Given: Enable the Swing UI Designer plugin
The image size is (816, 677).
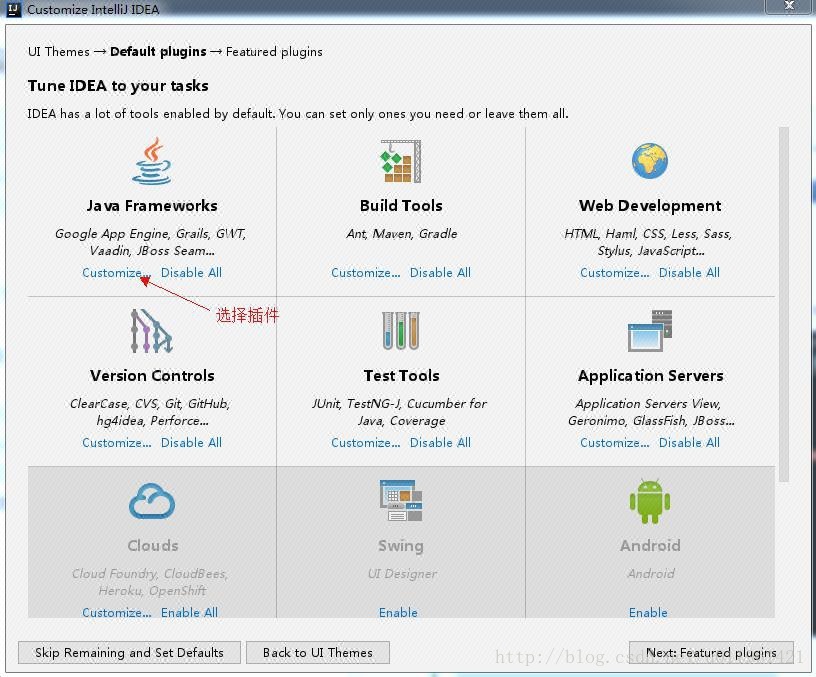Looking at the screenshot, I should tap(398, 612).
